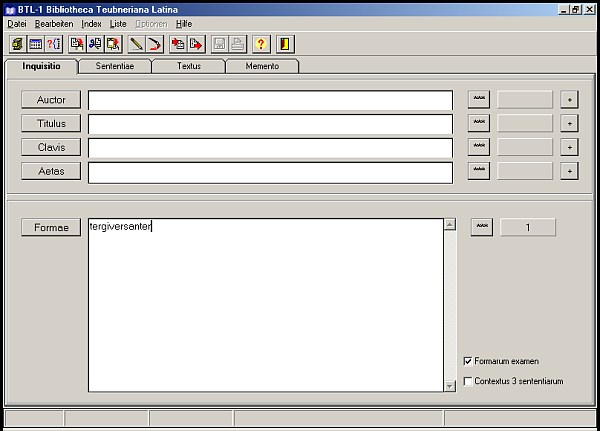Click the BTL-1 application icon in the title bar
The width and height of the screenshot is (600, 431).
(x=10, y=10)
